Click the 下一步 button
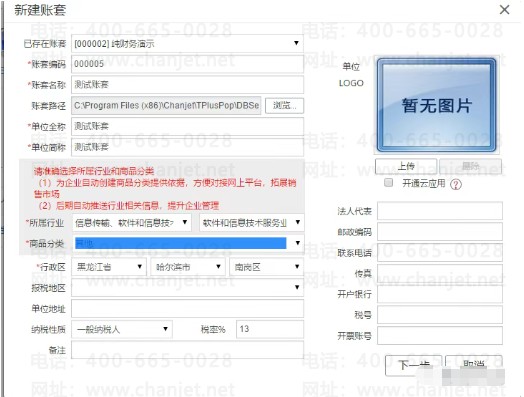Screen dimensions: 524x397 coord(414,366)
